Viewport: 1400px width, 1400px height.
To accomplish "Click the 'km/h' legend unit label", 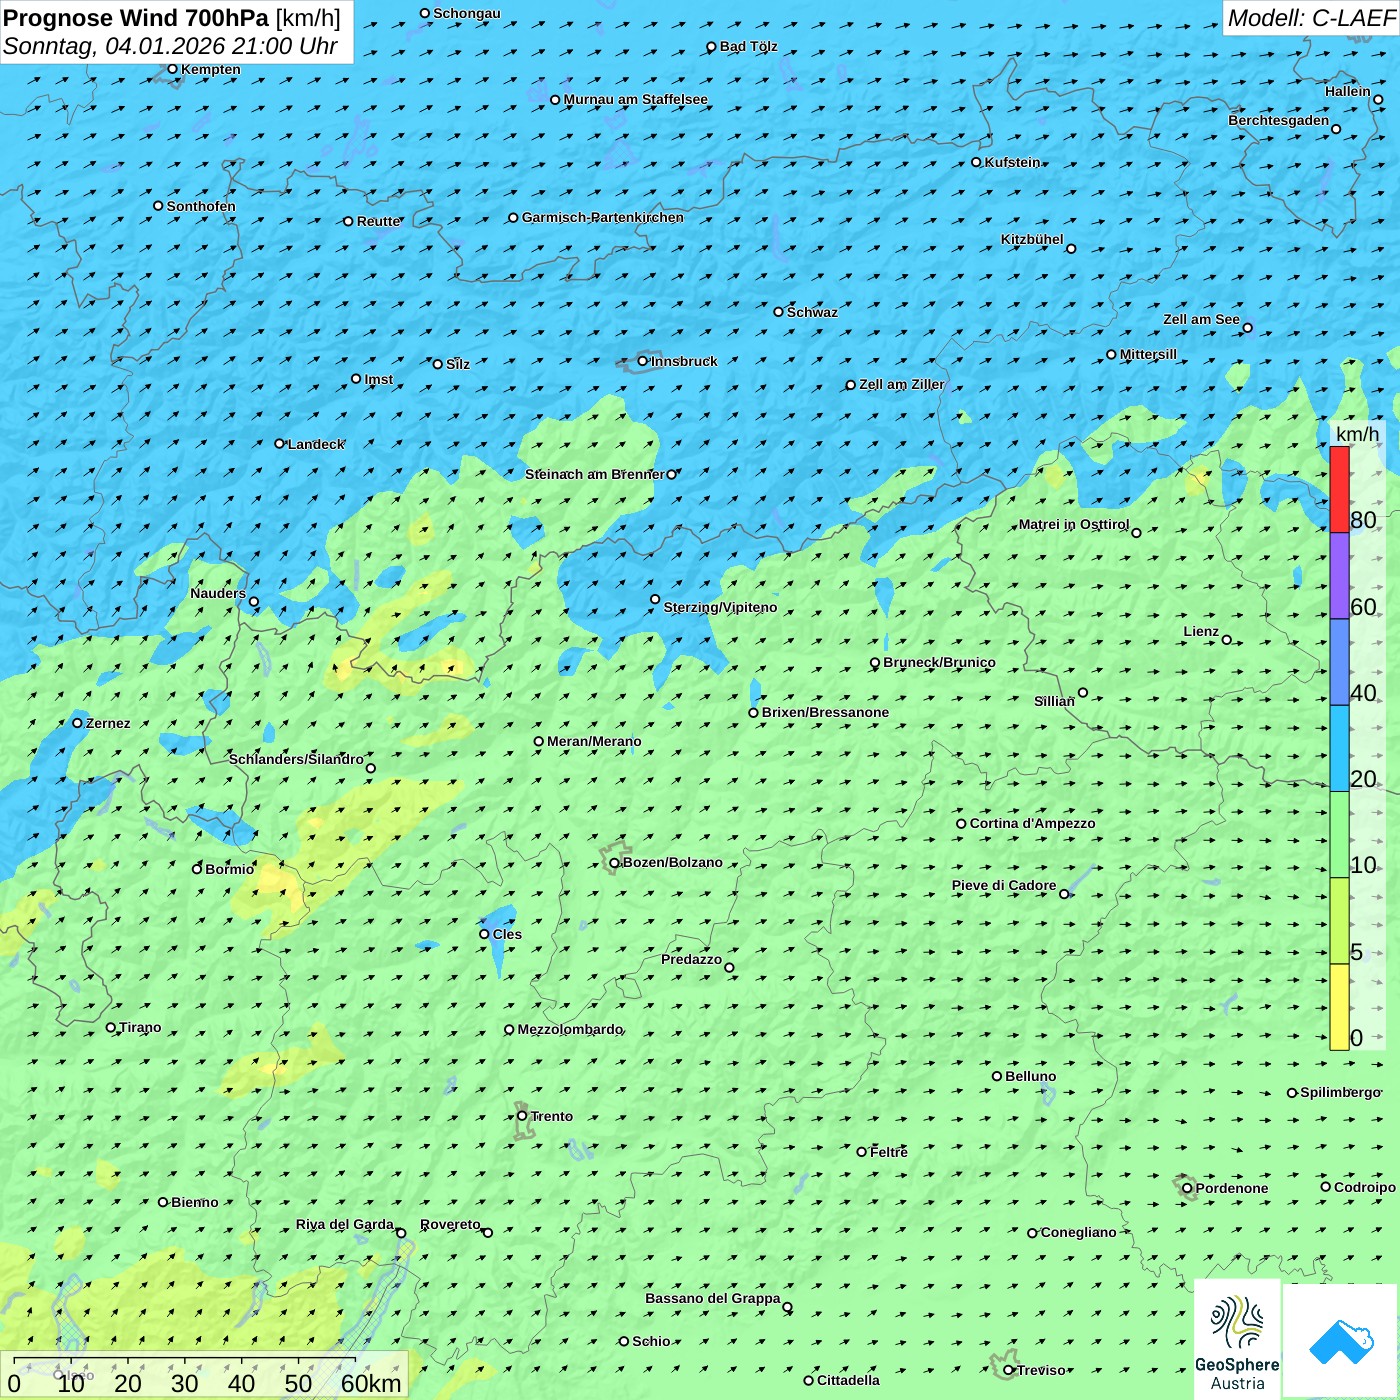I will click(1357, 434).
